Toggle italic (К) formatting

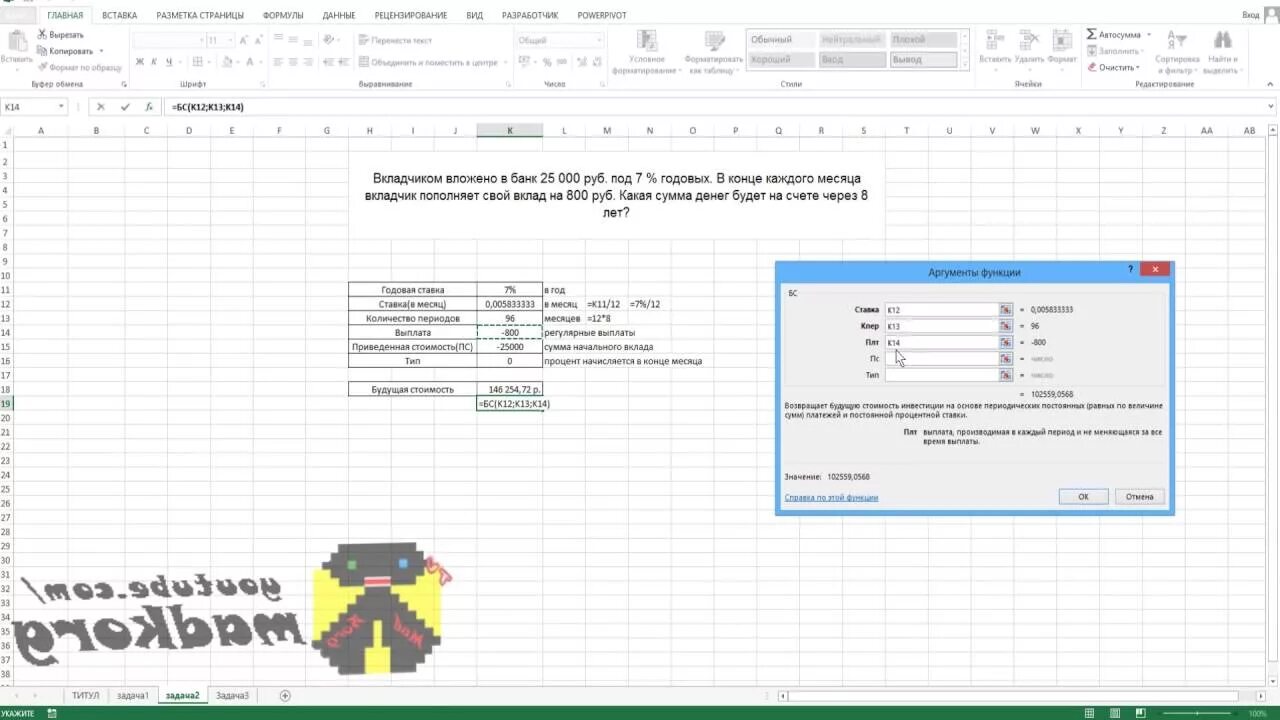154,62
